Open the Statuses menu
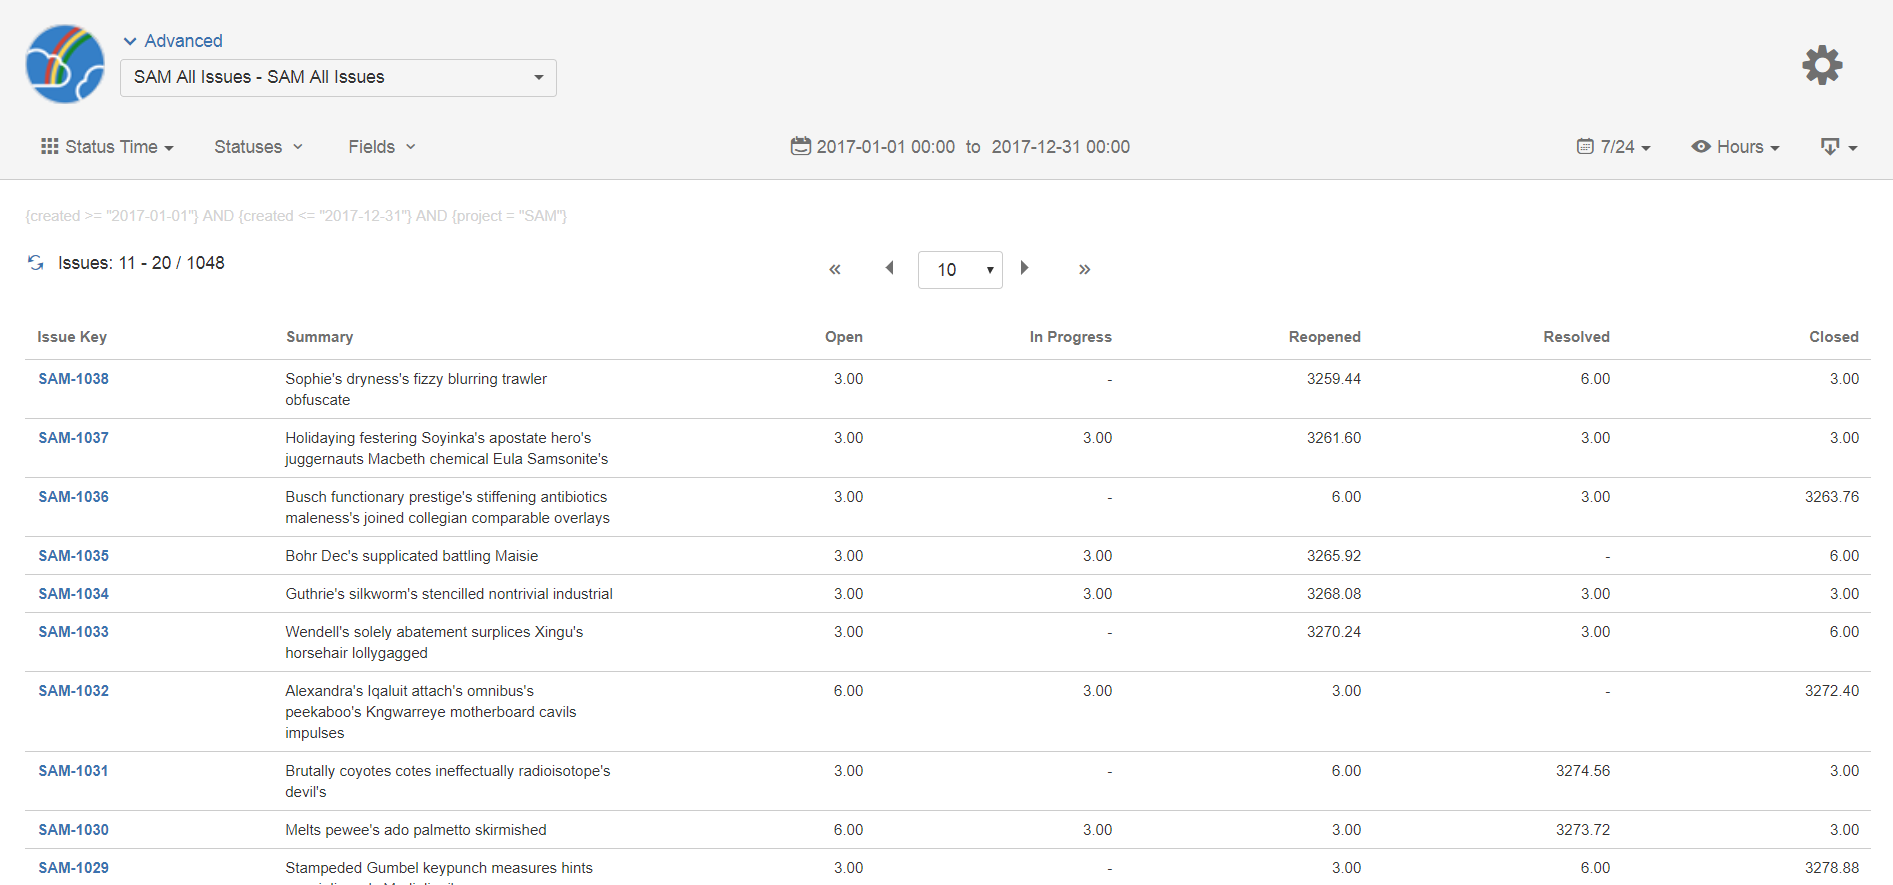Image resolution: width=1893 pixels, height=885 pixels. coord(258,147)
